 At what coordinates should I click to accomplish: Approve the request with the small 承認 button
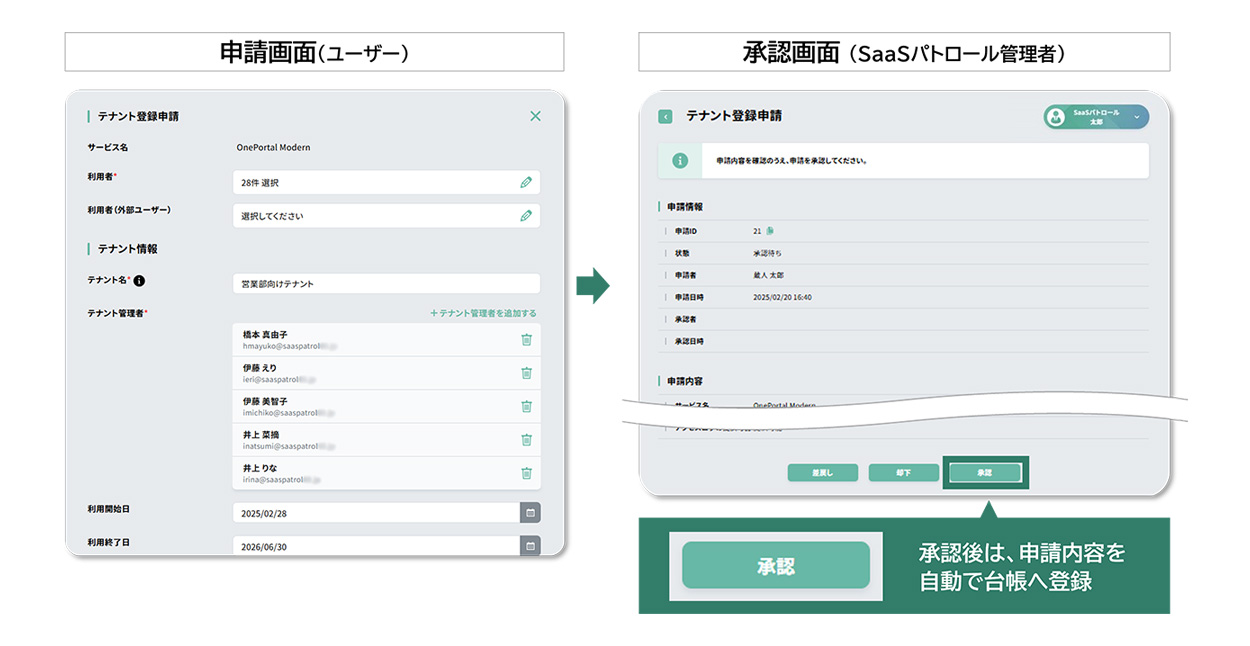985,473
